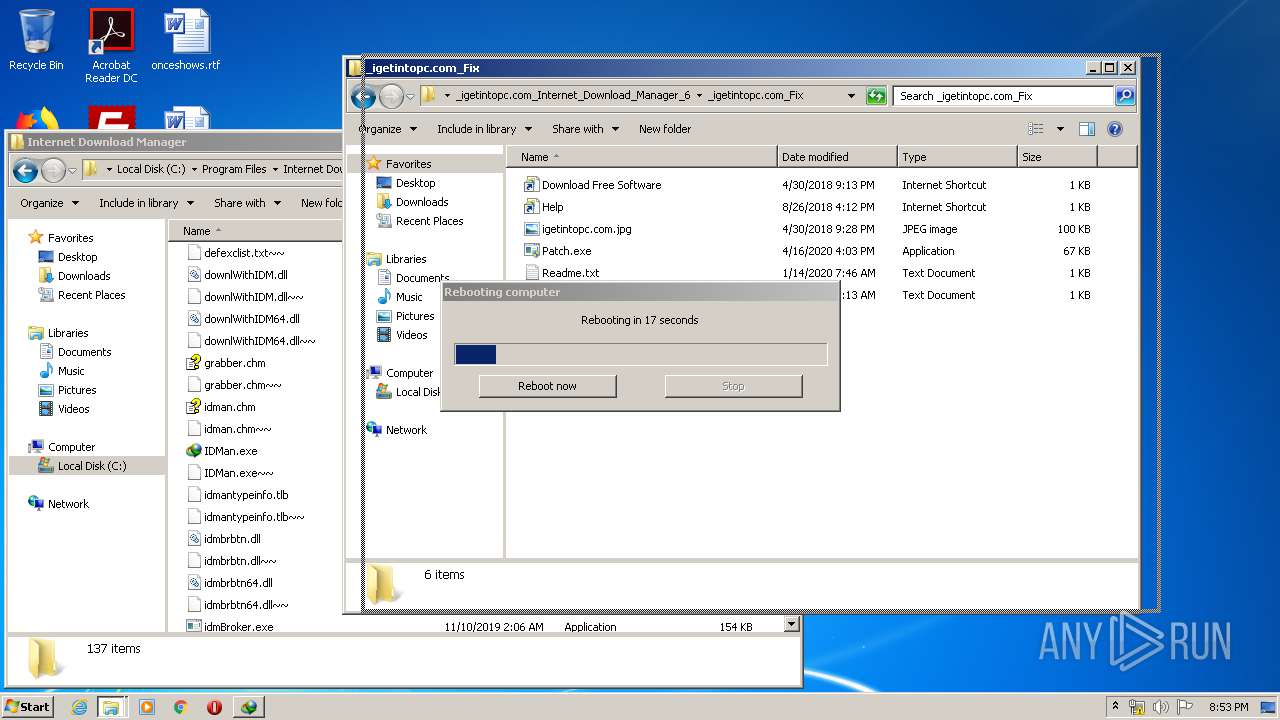Select Download Free Software shortcut file
This screenshot has height=720, width=1280.
pos(592,185)
